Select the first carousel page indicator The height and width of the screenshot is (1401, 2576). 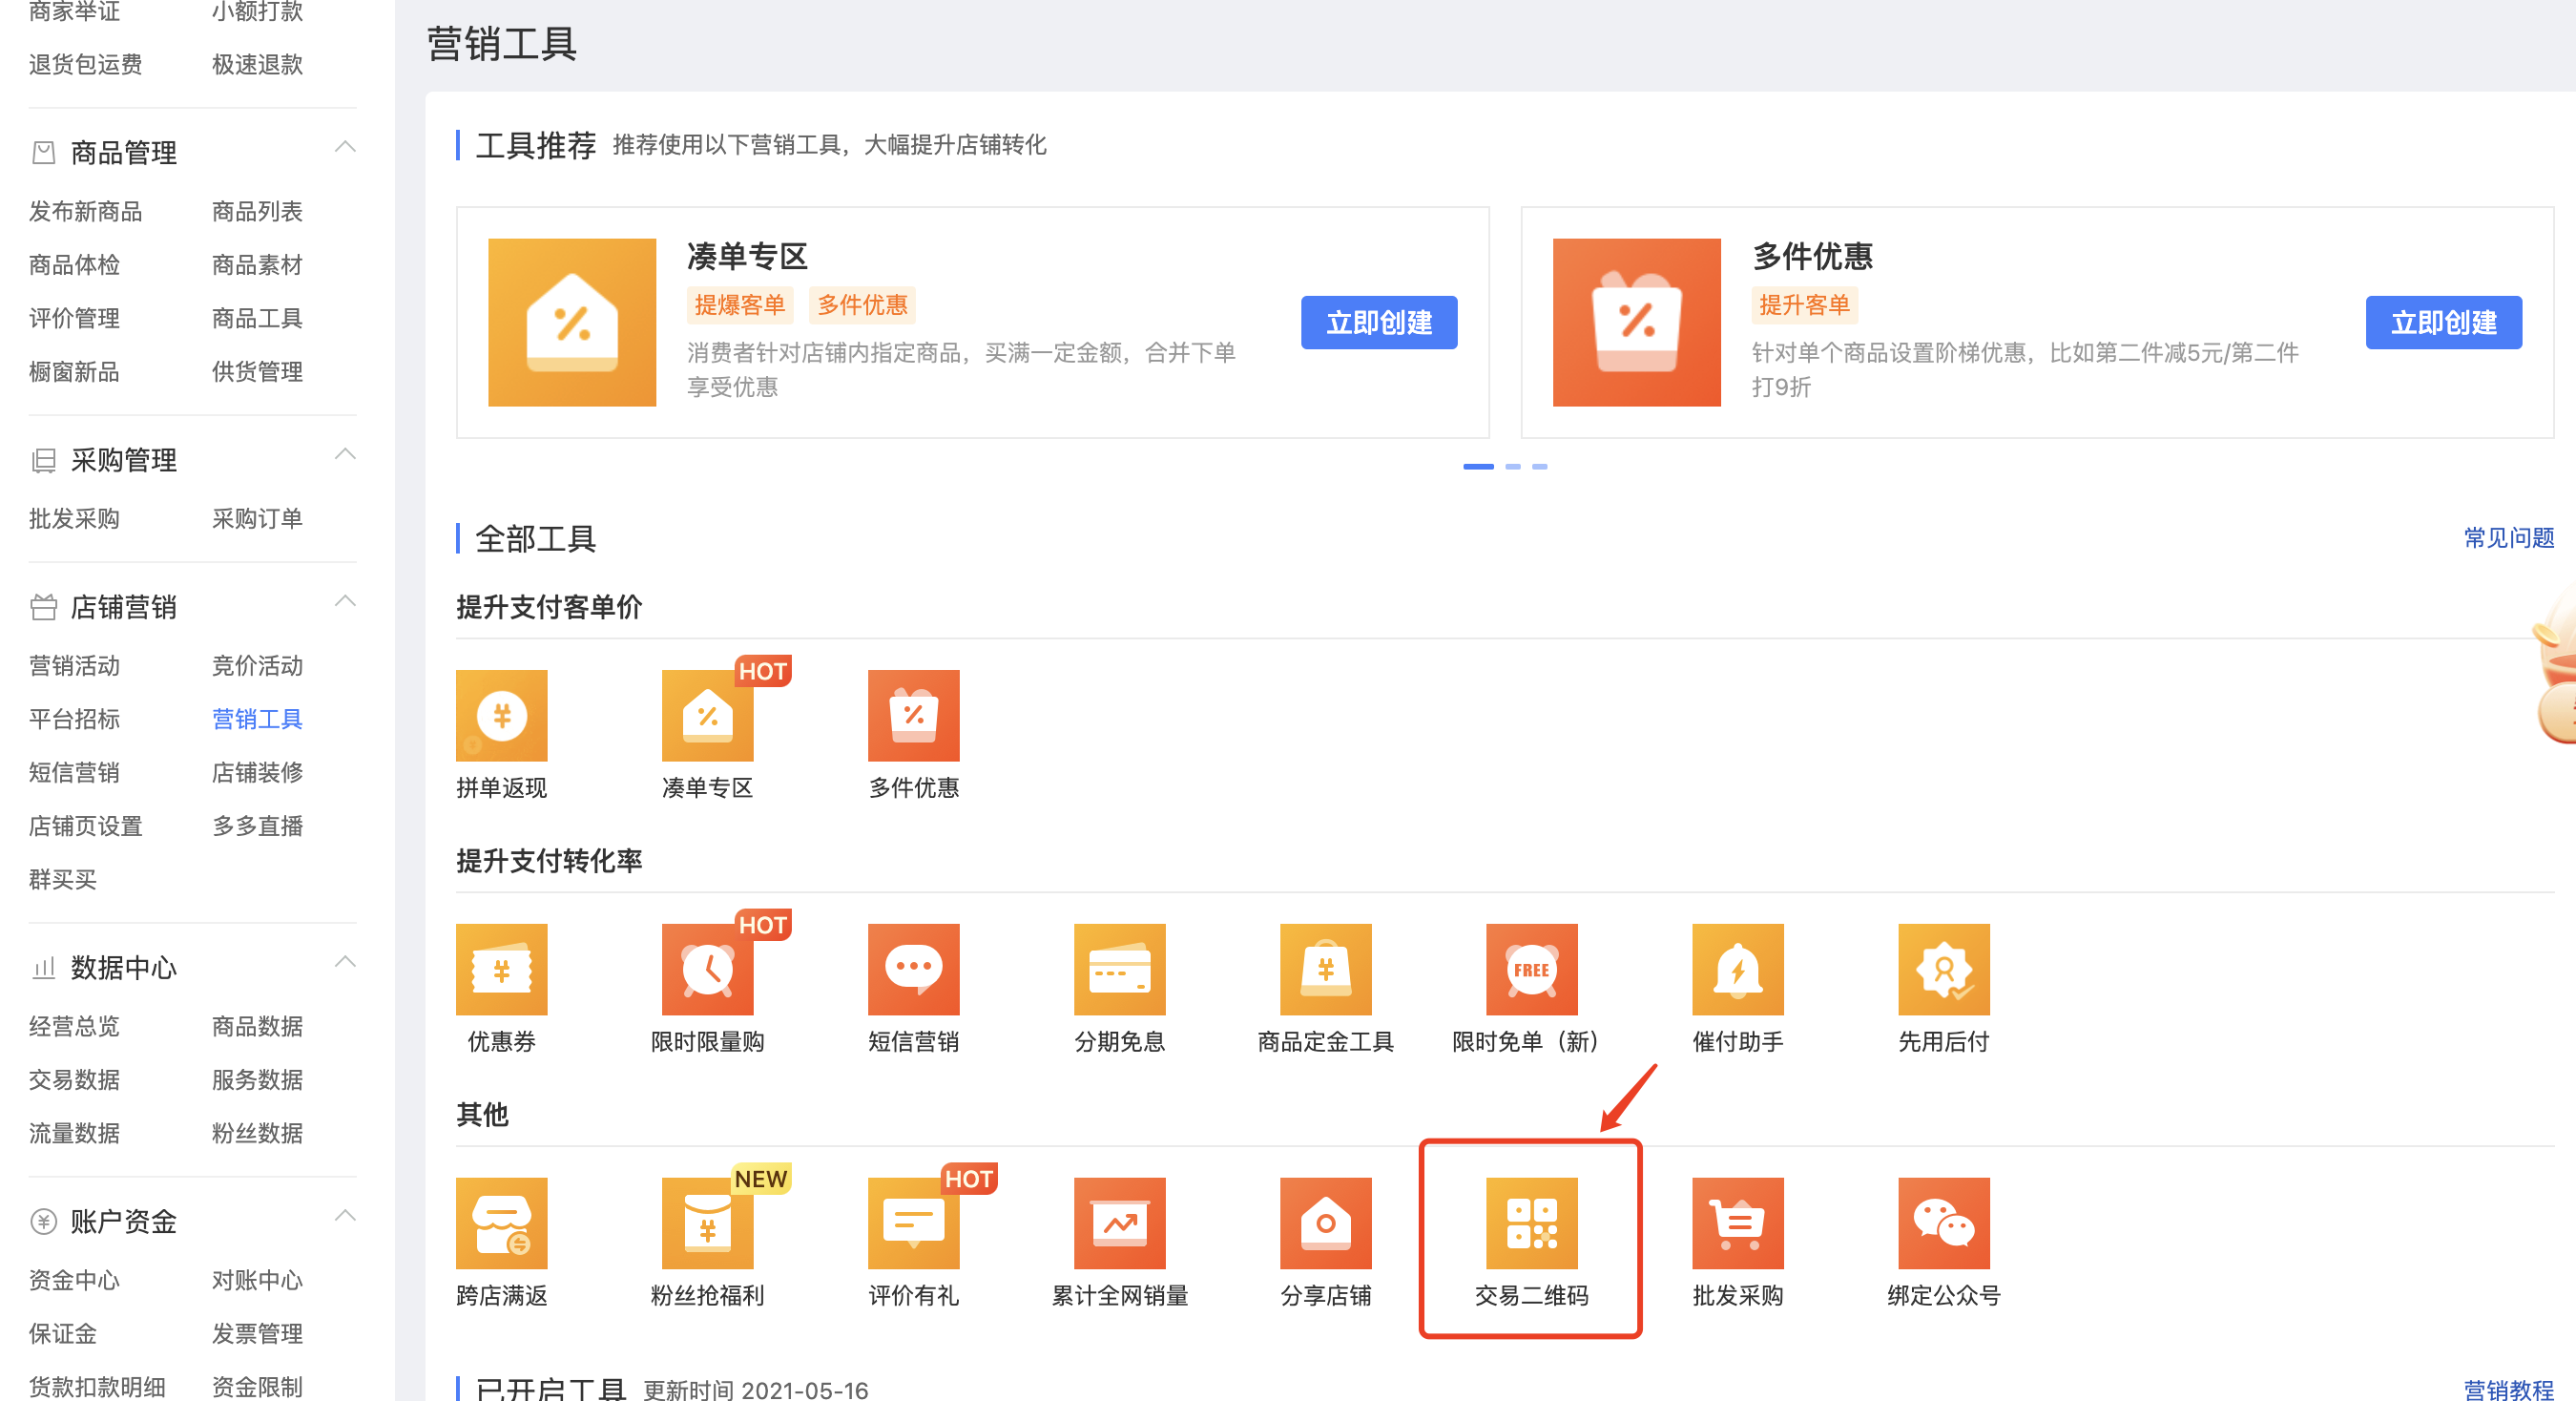pos(1478,467)
